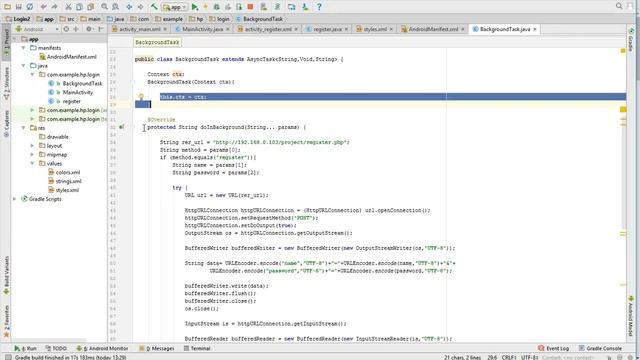Screen dimensions: 640x360
Task: Click the example breadcrumb
Action: pos(169,19)
